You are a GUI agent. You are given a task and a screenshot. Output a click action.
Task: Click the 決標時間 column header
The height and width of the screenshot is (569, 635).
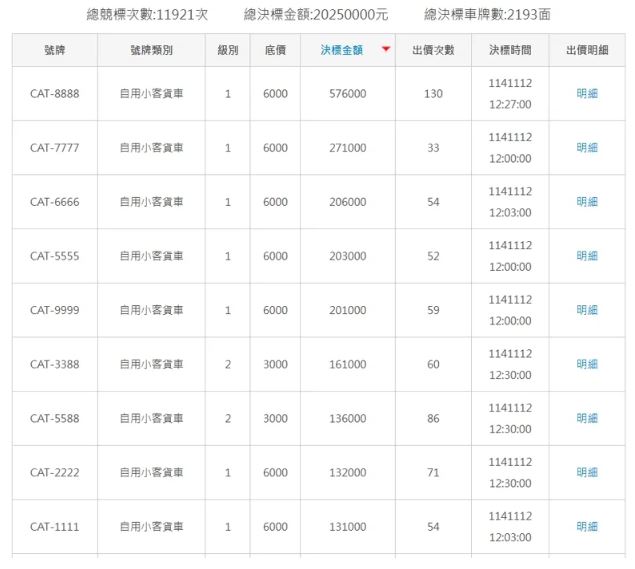pos(510,50)
